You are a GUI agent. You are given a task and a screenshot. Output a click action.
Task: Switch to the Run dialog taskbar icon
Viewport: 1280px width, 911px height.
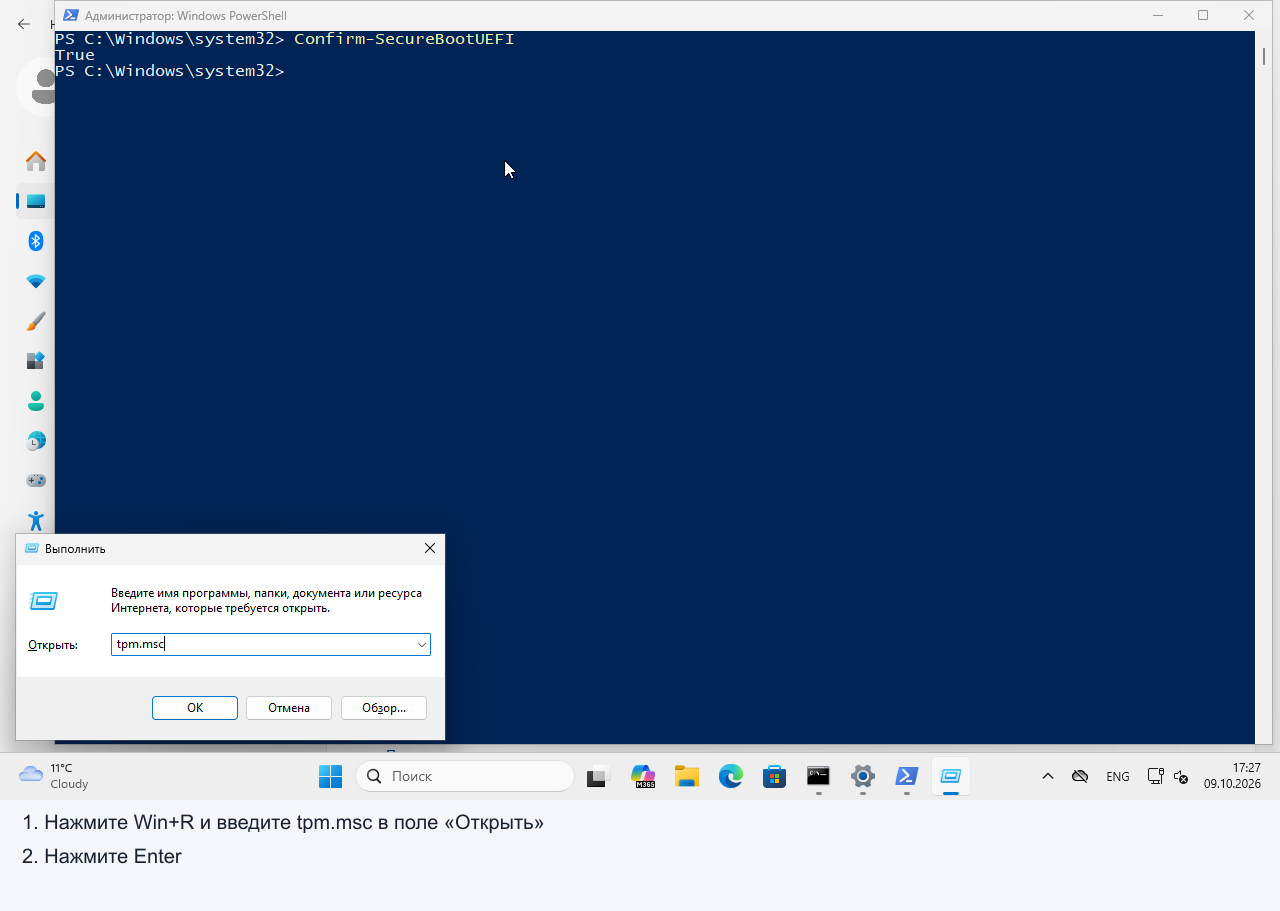pyautogui.click(x=951, y=776)
